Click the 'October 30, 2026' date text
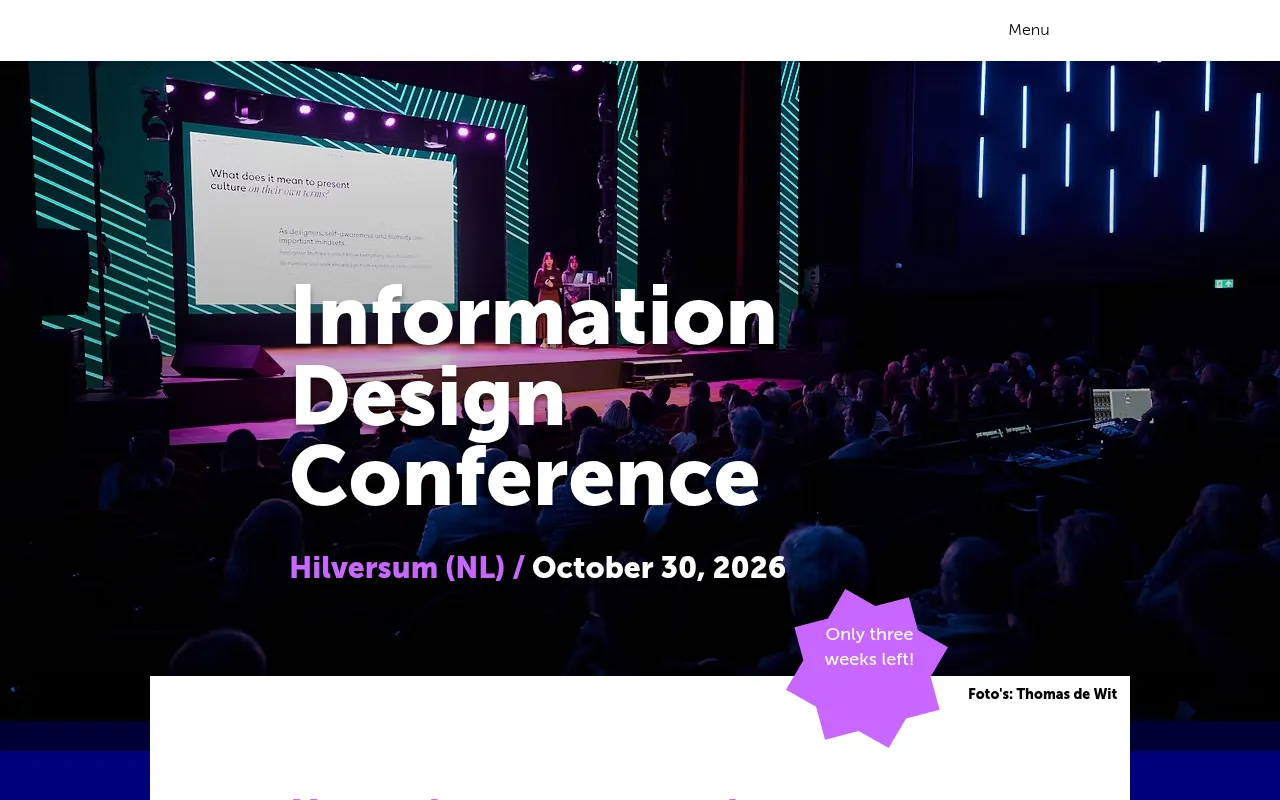 pos(659,568)
